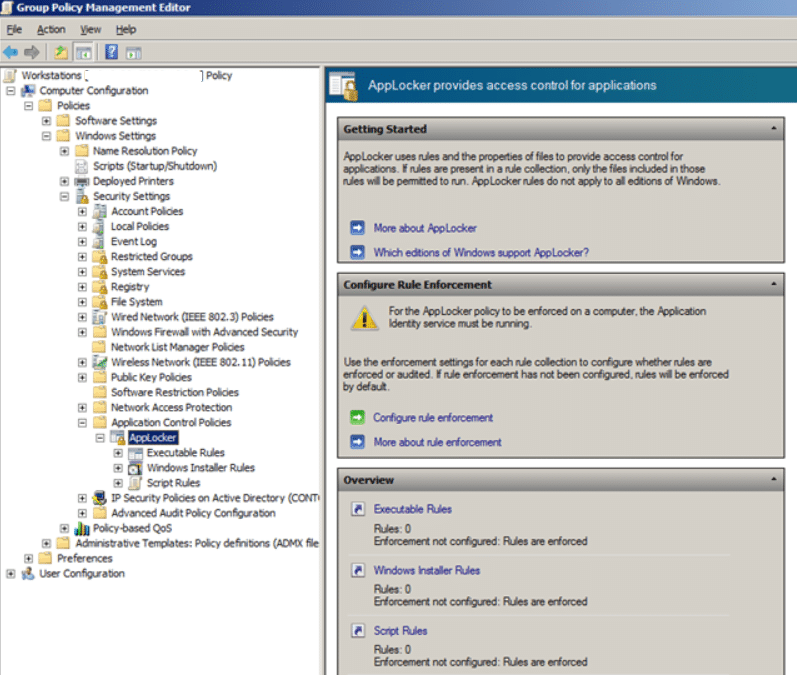Click shortcut icon beside Script Rules overview
The height and width of the screenshot is (675, 797).
pos(358,630)
